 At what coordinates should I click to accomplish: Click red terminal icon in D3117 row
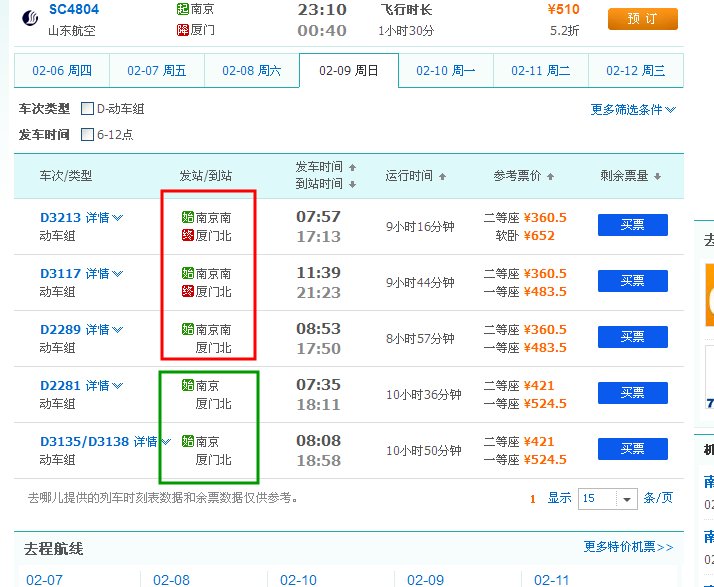point(188,291)
